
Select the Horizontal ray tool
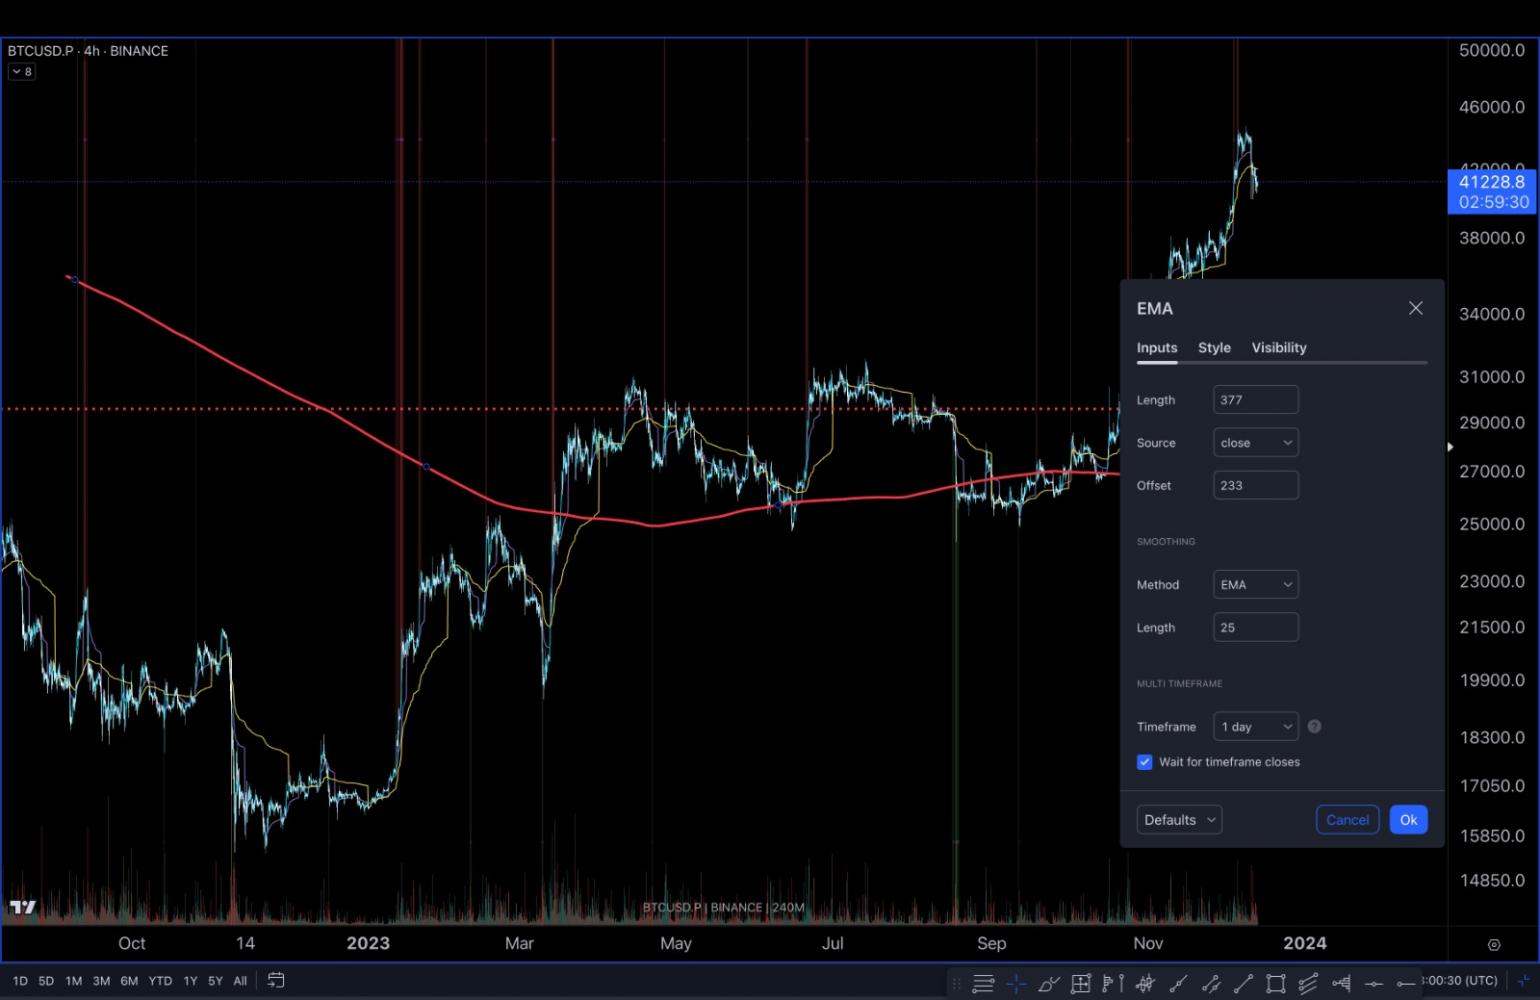pos(1405,984)
